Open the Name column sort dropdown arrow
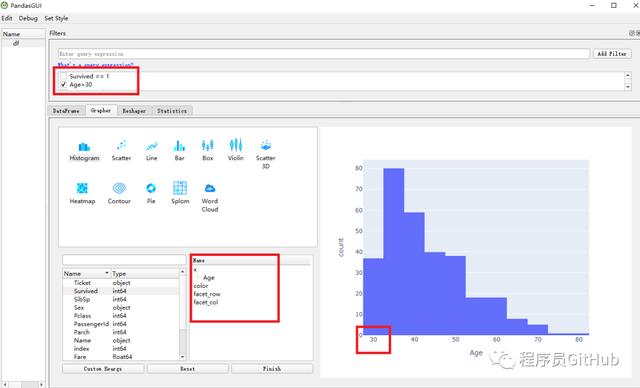 [x=107, y=273]
